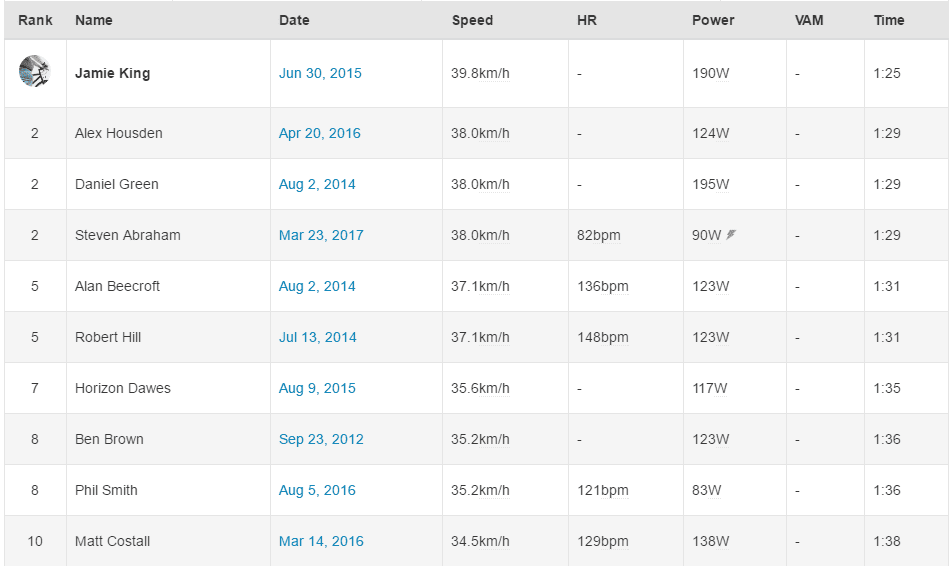Click the Speed column header
Screen dimensions: 952x566
pos(472,21)
